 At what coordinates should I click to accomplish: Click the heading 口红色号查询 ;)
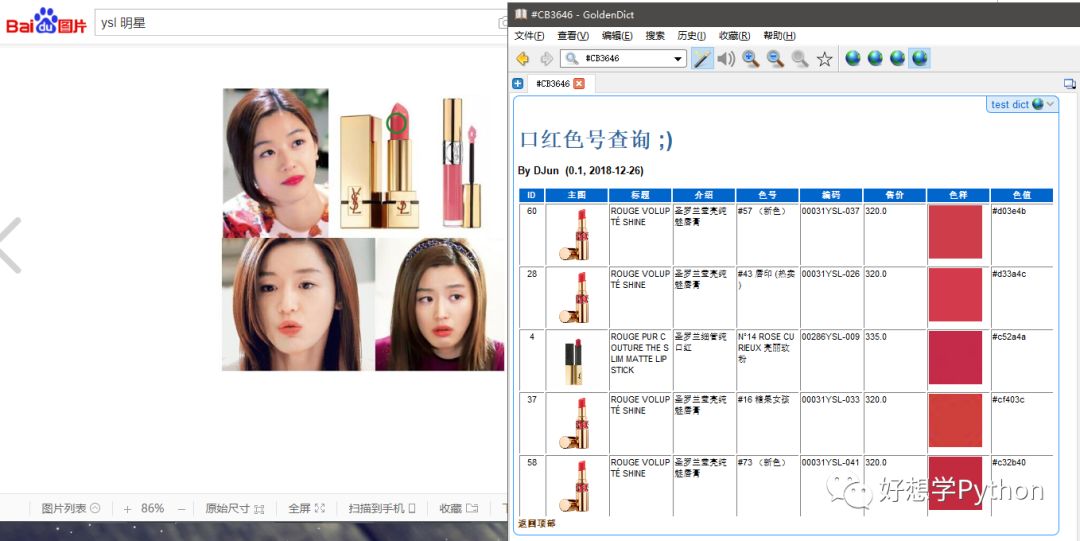596,140
